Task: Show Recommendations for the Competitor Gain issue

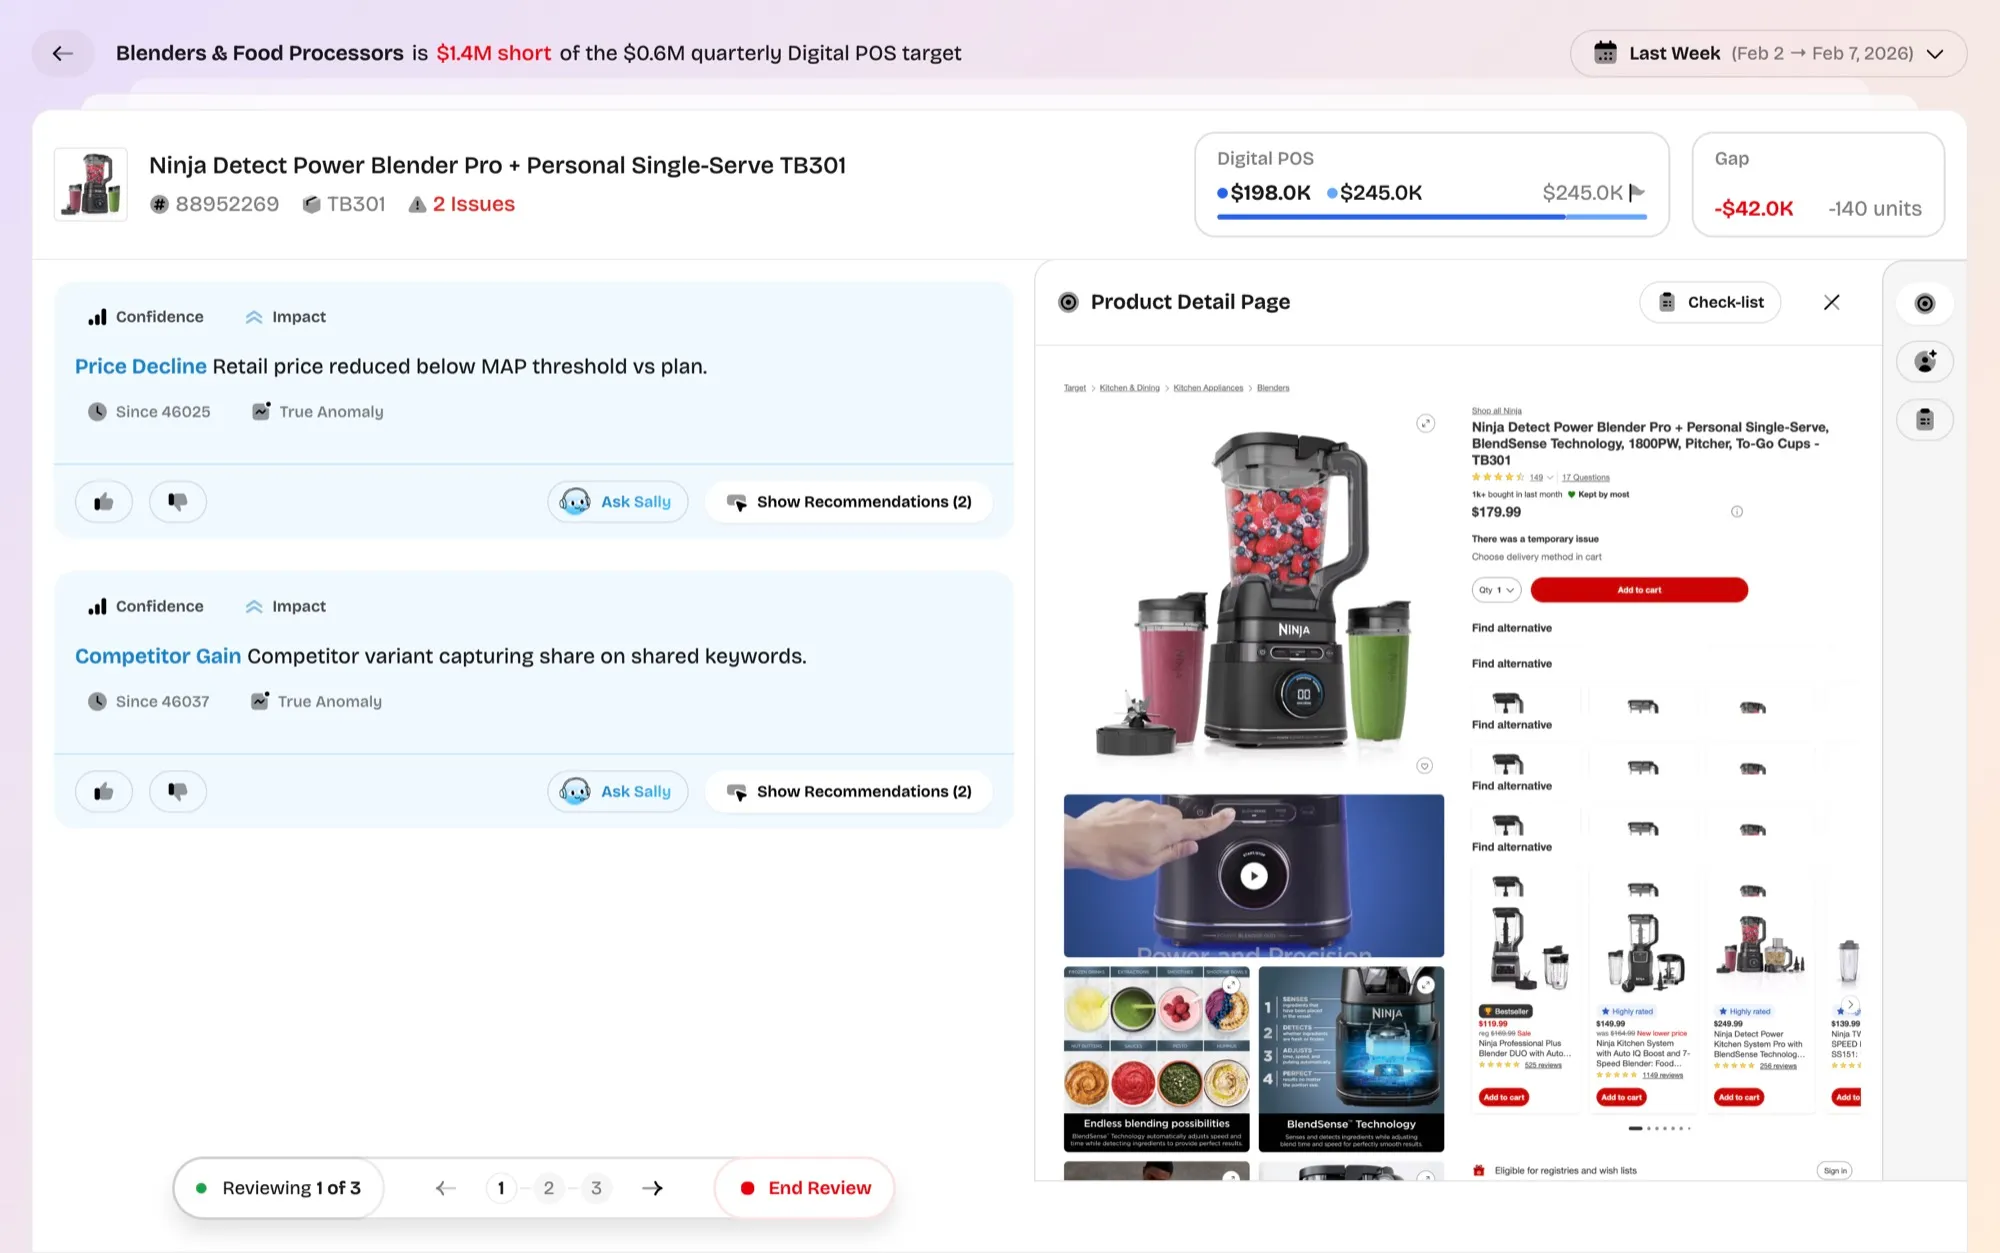Action: click(849, 792)
